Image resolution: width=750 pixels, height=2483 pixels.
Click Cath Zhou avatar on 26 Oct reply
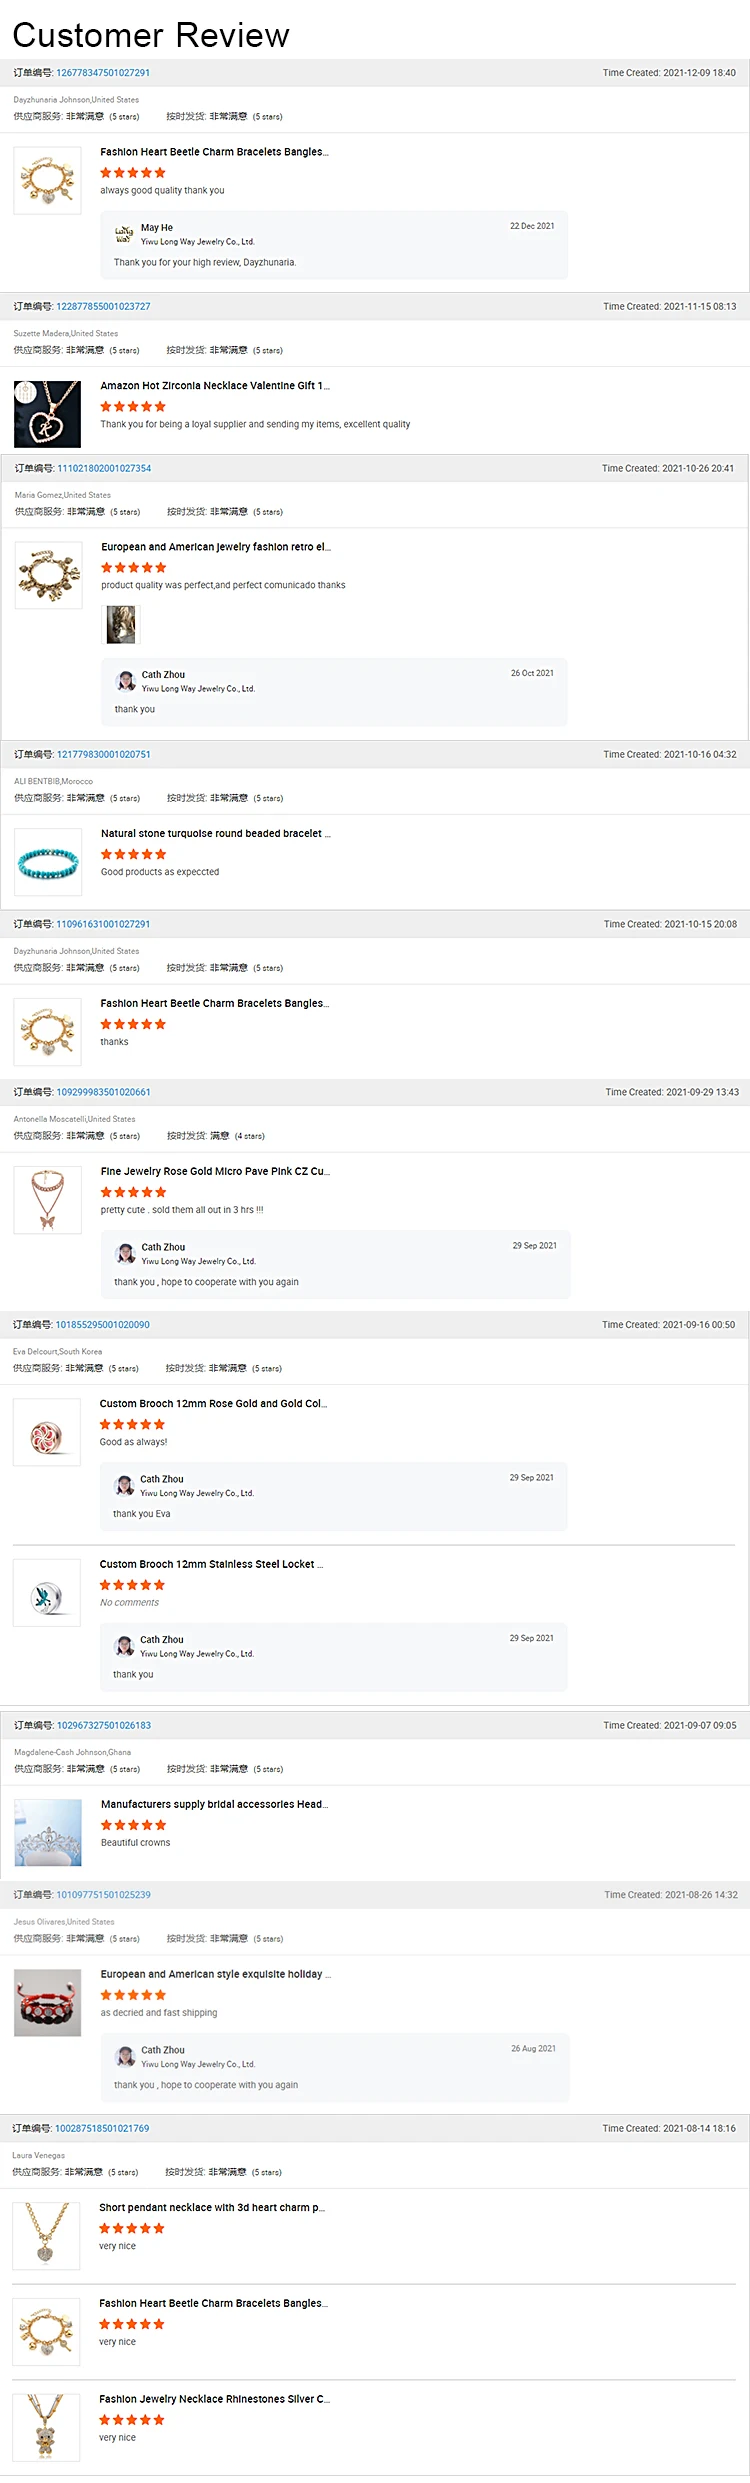[126, 681]
